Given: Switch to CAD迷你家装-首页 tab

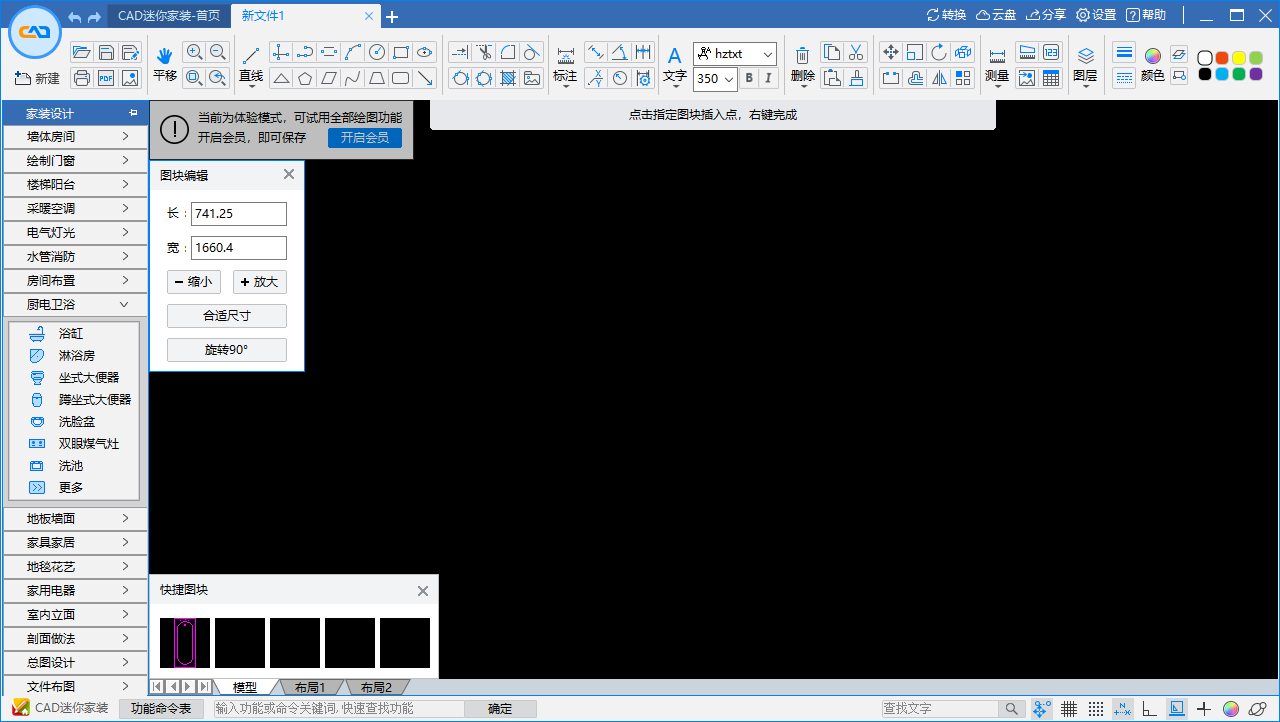Looking at the screenshot, I should [x=169, y=16].
